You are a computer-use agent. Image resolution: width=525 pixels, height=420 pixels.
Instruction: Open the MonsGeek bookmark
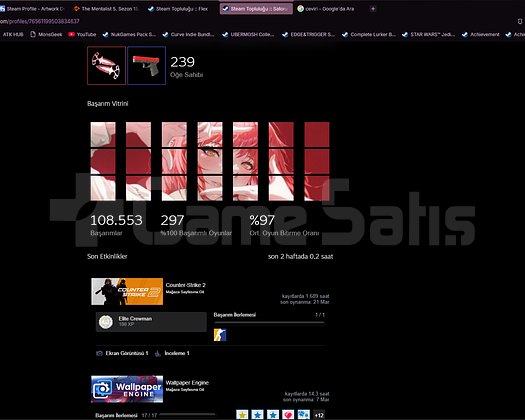tap(46, 34)
